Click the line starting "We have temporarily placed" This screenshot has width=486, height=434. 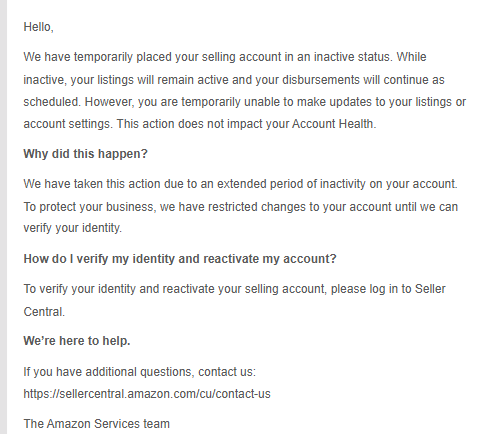[x=225, y=57]
